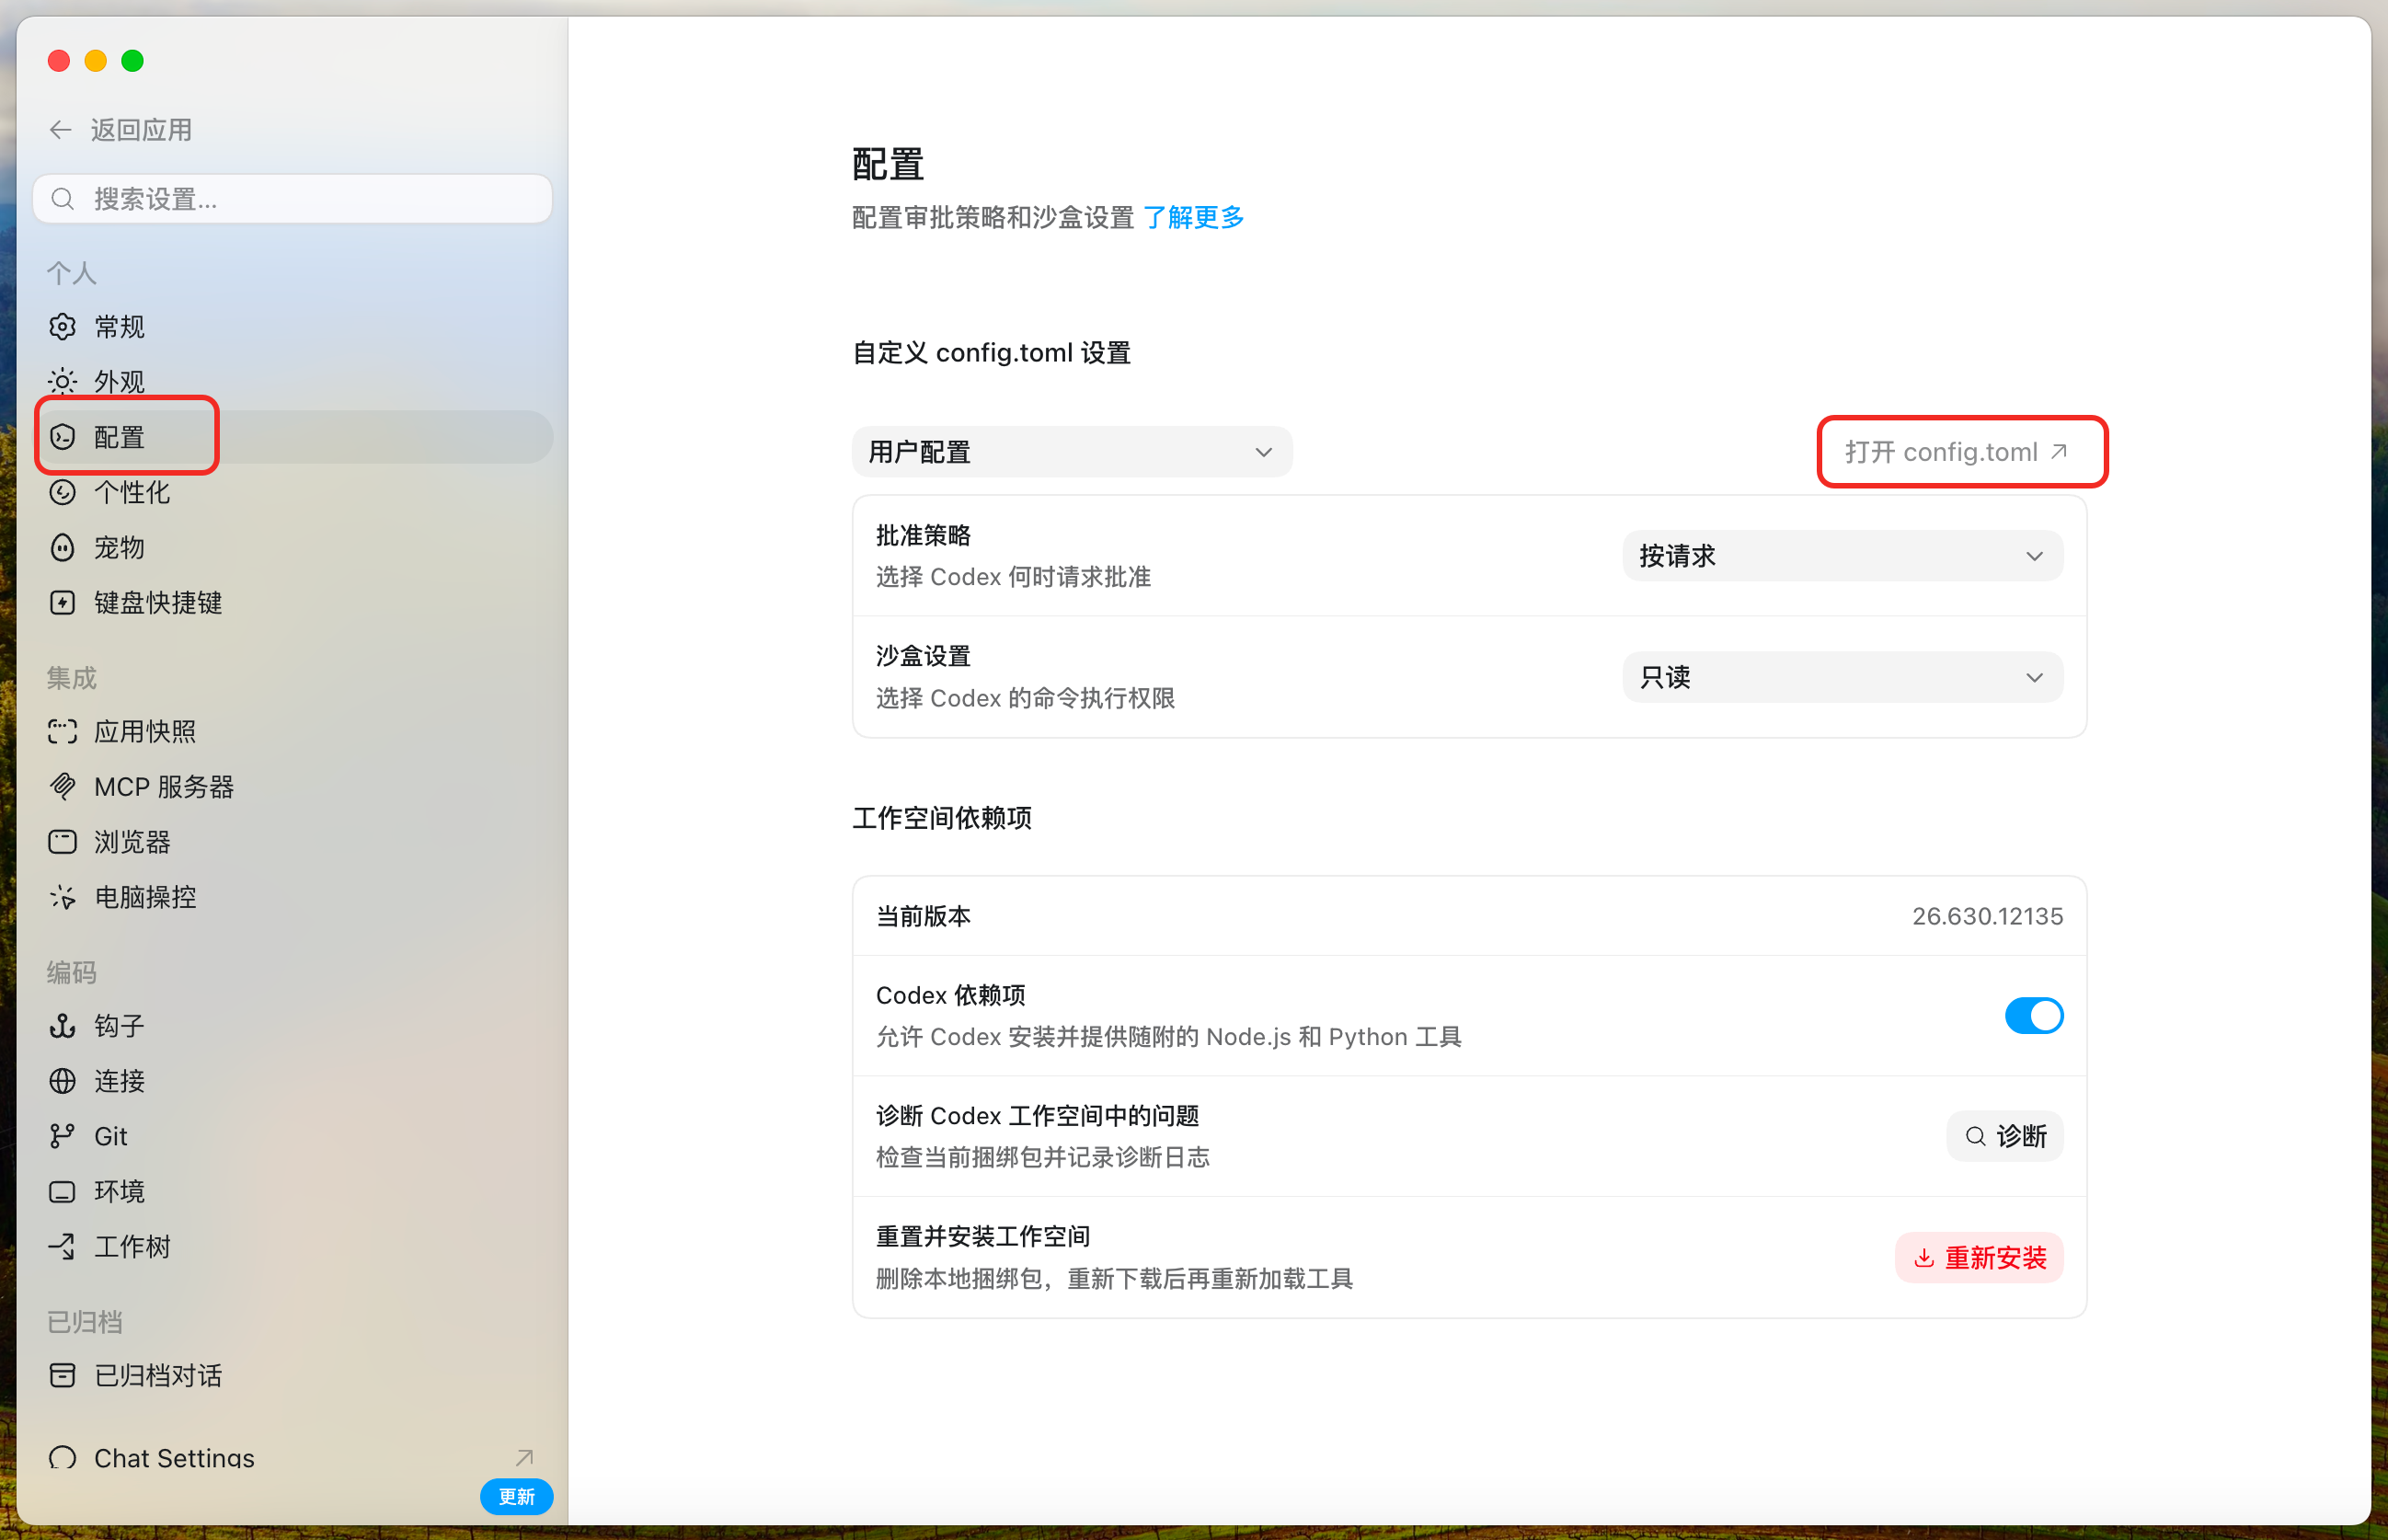Click 打开 config.toml button

click(x=1956, y=452)
